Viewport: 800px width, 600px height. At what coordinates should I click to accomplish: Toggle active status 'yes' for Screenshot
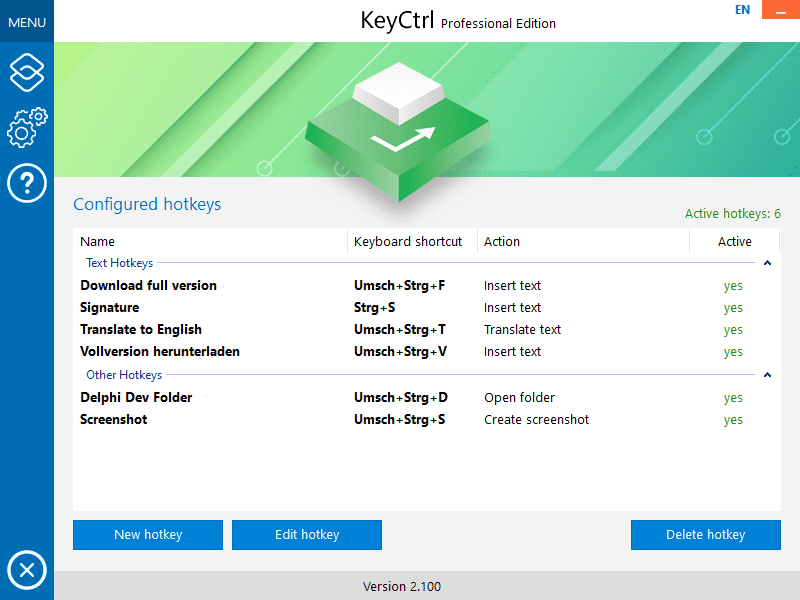pyautogui.click(x=733, y=420)
